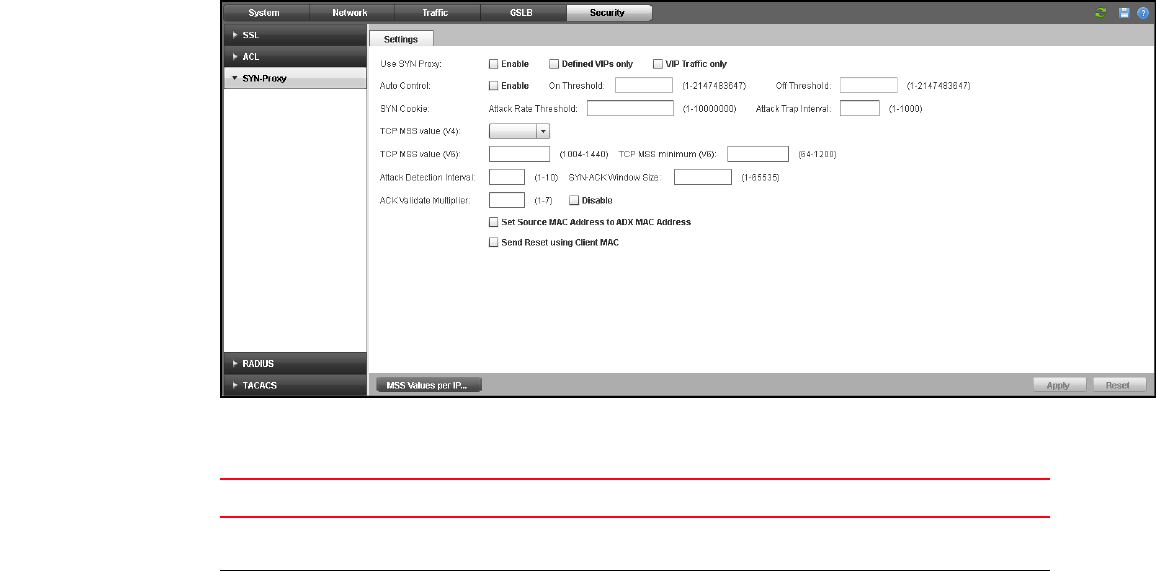Check Send Reset using Client MAC
The image size is (1156, 571).
click(493, 243)
